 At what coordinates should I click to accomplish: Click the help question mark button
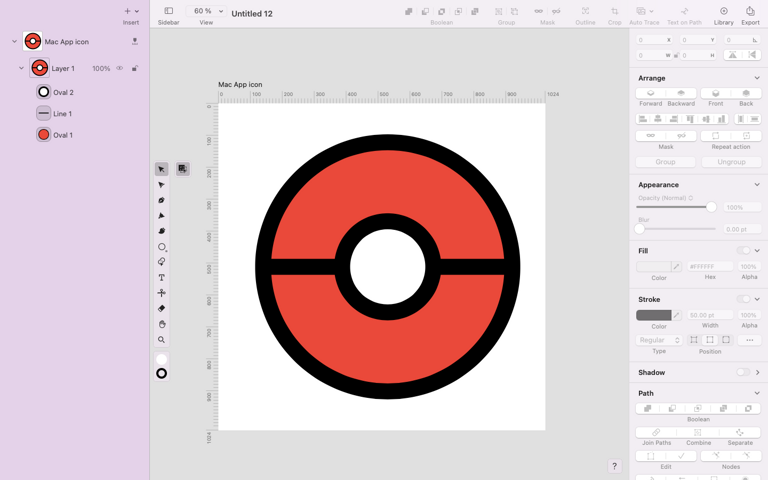click(614, 466)
